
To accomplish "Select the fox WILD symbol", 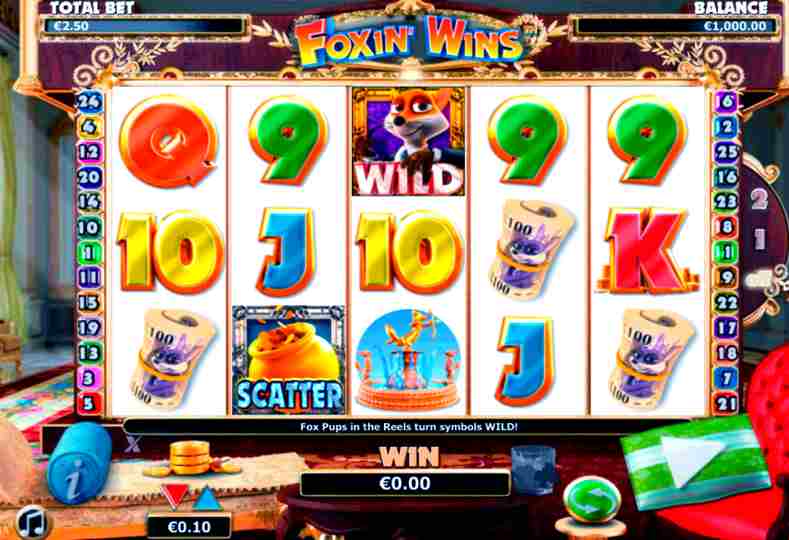I will tap(408, 141).
